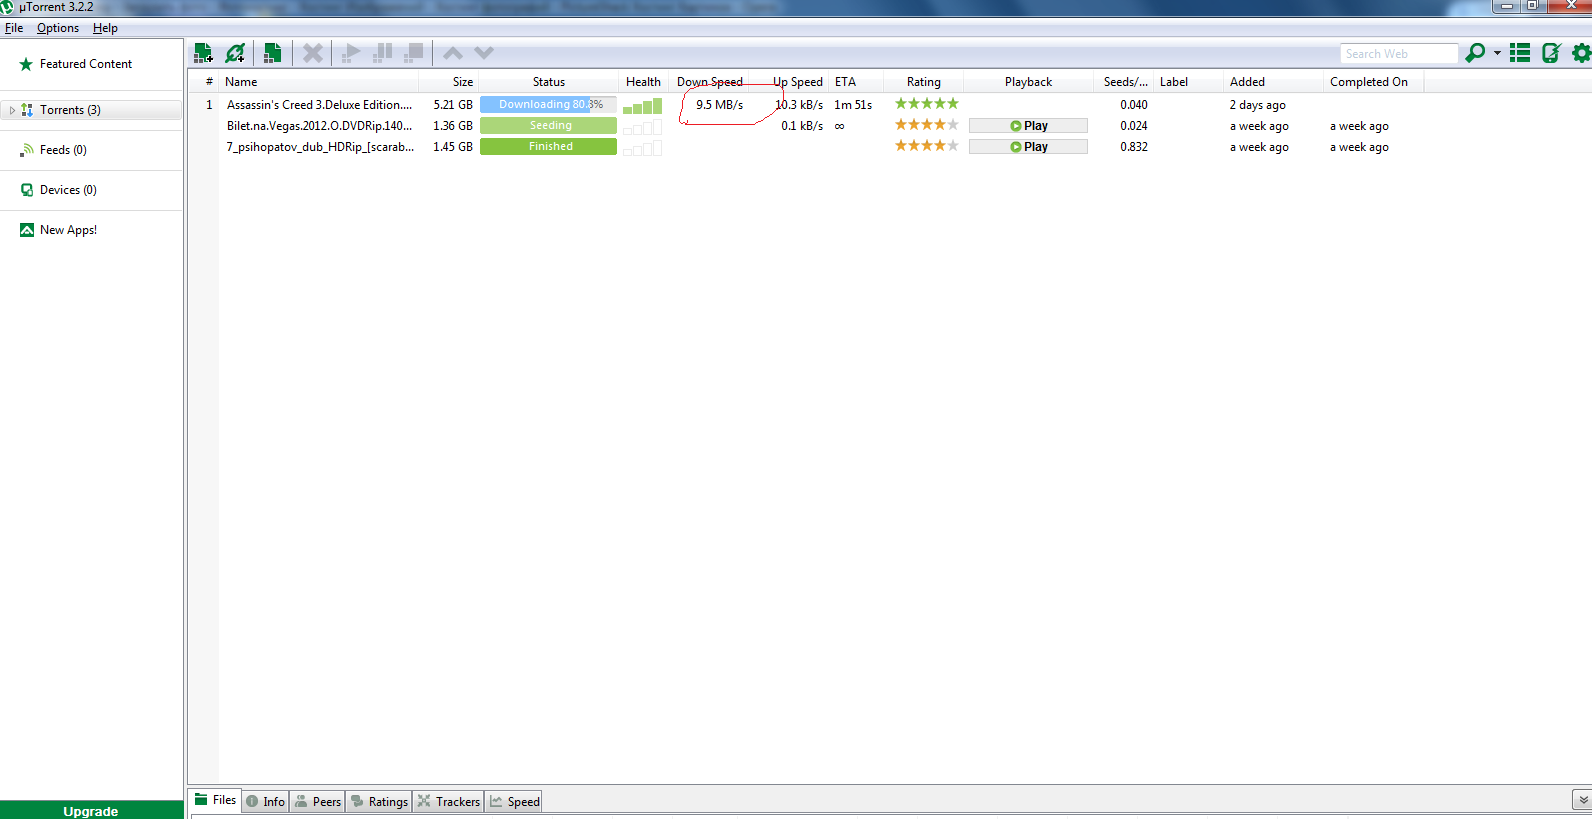Play the Bilet.na.Vegas torrent
The height and width of the screenshot is (819, 1592).
pos(1028,126)
